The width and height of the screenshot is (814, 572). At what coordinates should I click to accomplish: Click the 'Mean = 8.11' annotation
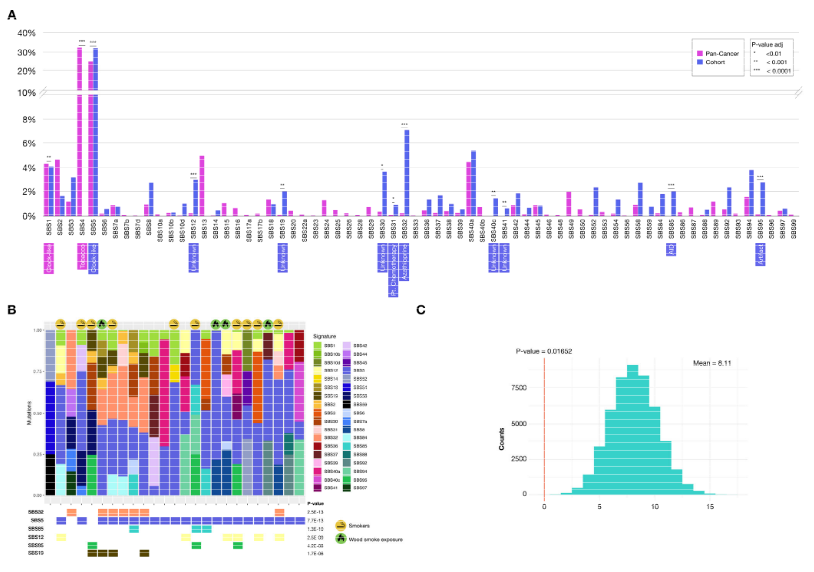click(x=712, y=363)
